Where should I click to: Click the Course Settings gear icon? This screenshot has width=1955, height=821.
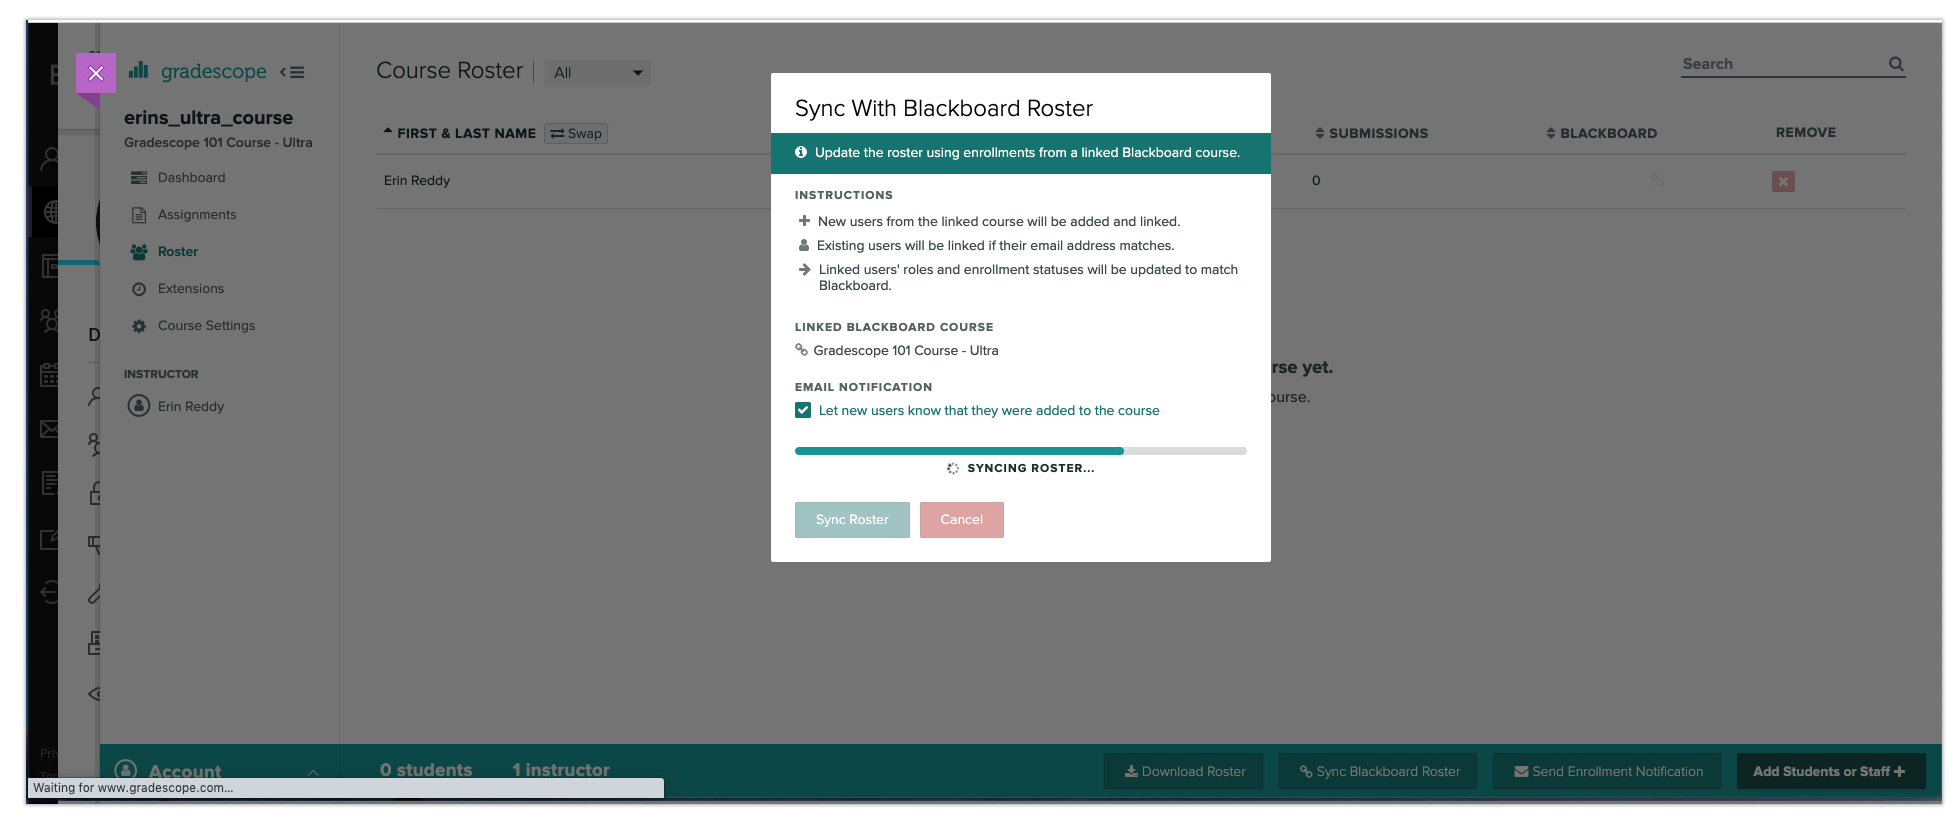point(139,326)
